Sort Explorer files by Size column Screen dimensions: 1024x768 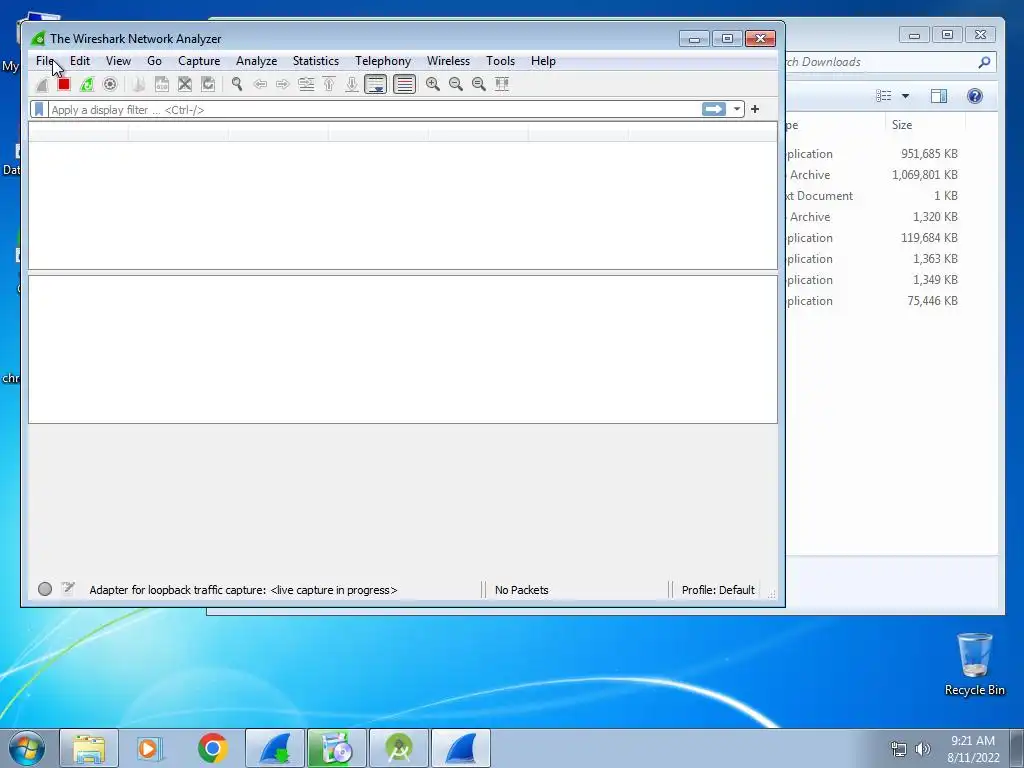[924, 125]
